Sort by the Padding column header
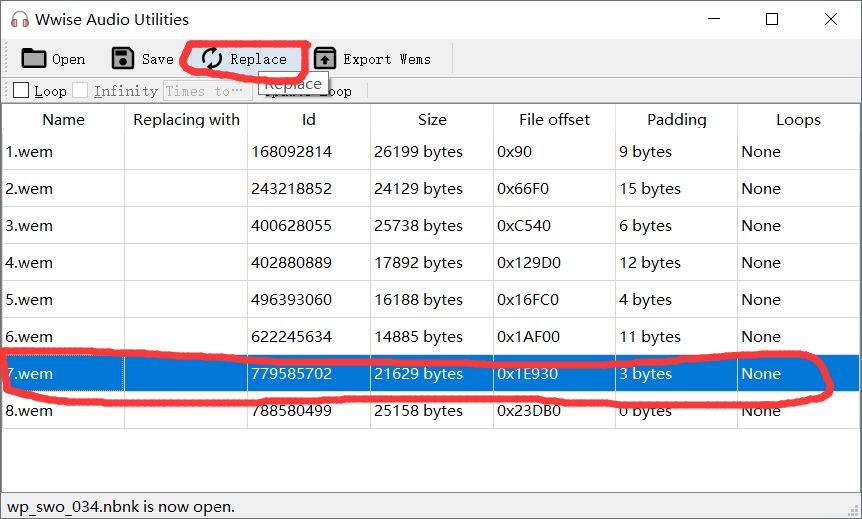This screenshot has width=862, height=519. click(x=676, y=119)
